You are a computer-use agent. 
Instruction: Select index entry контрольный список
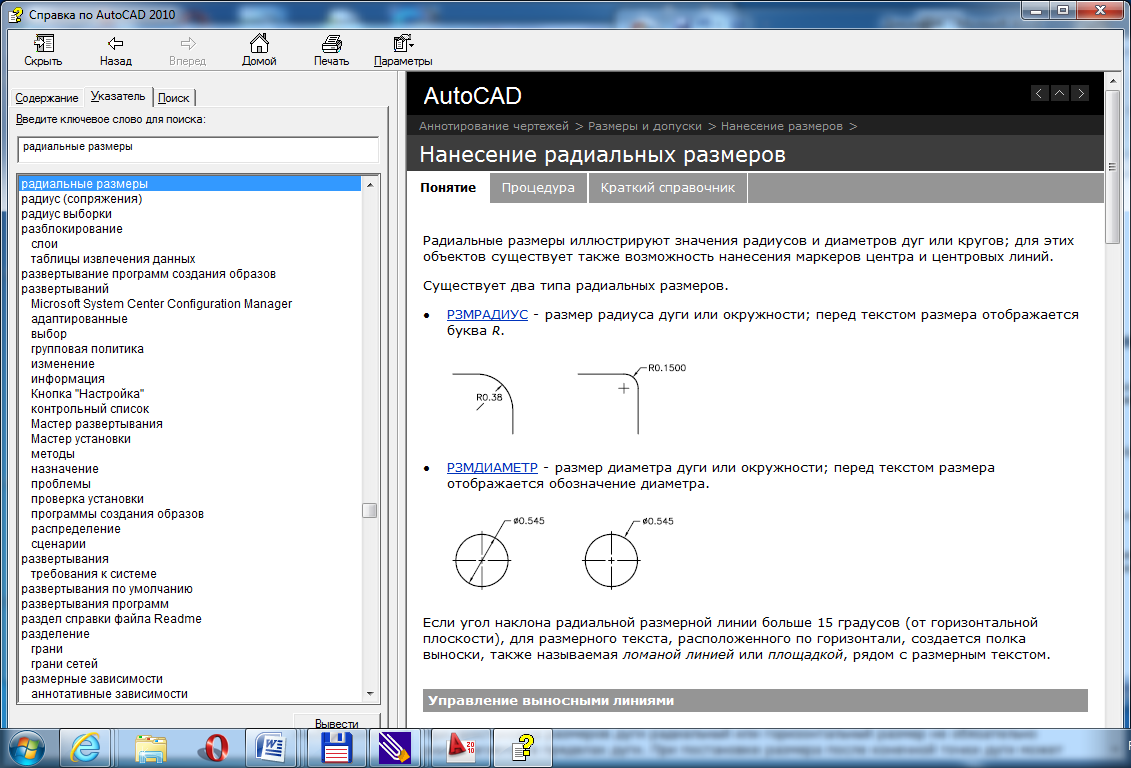point(90,409)
